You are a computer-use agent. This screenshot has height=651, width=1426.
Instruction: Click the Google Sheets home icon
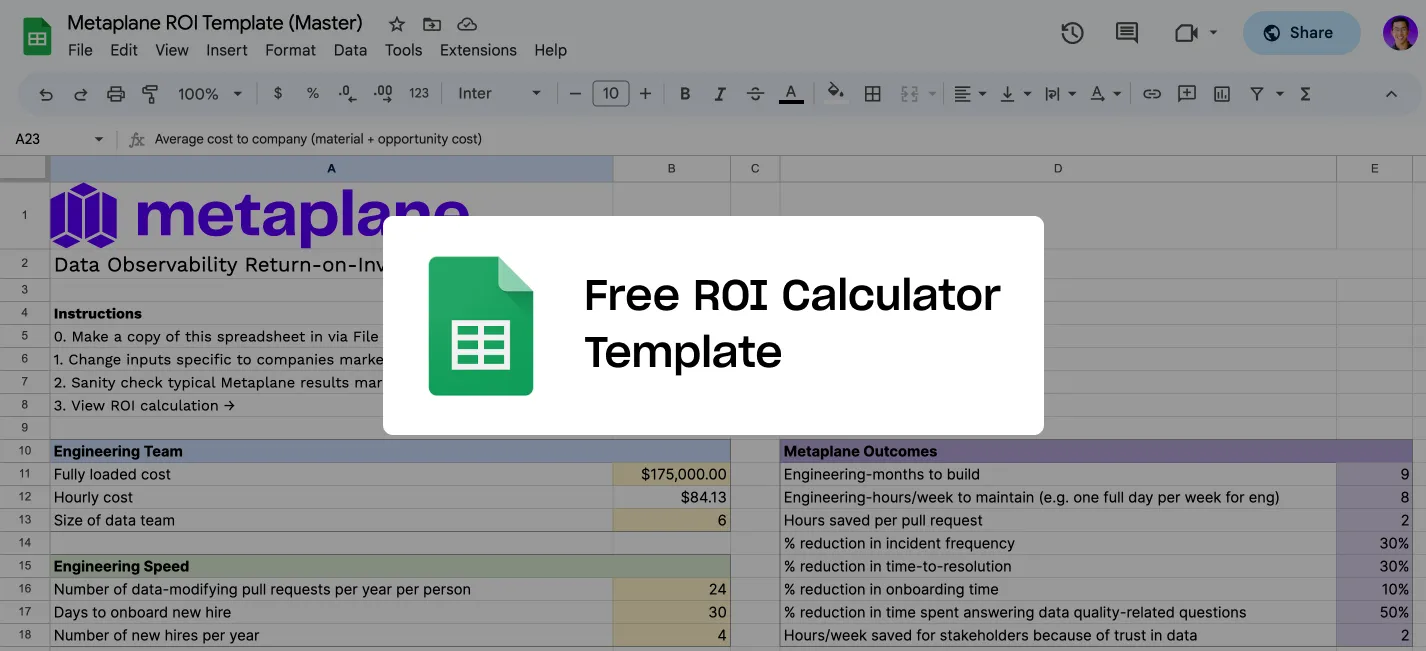[37, 36]
